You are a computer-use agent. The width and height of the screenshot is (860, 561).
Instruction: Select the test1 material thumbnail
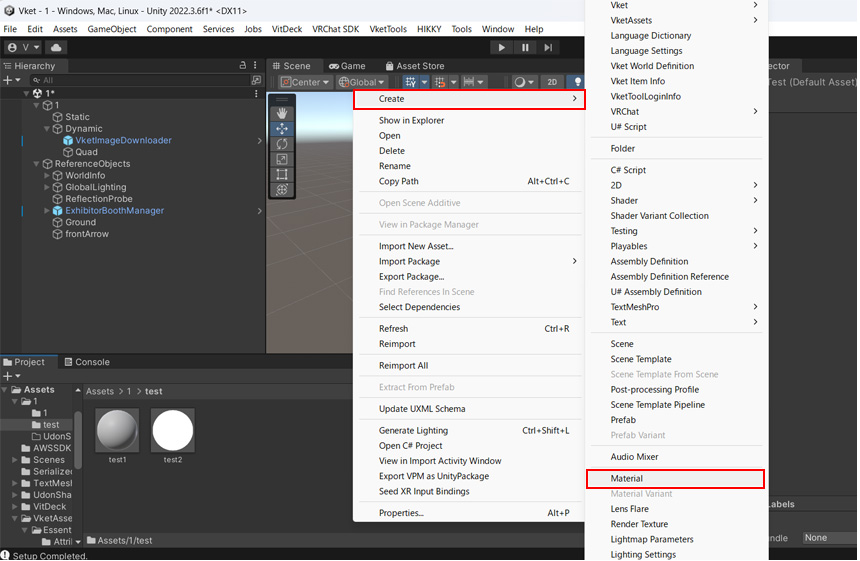pos(117,430)
